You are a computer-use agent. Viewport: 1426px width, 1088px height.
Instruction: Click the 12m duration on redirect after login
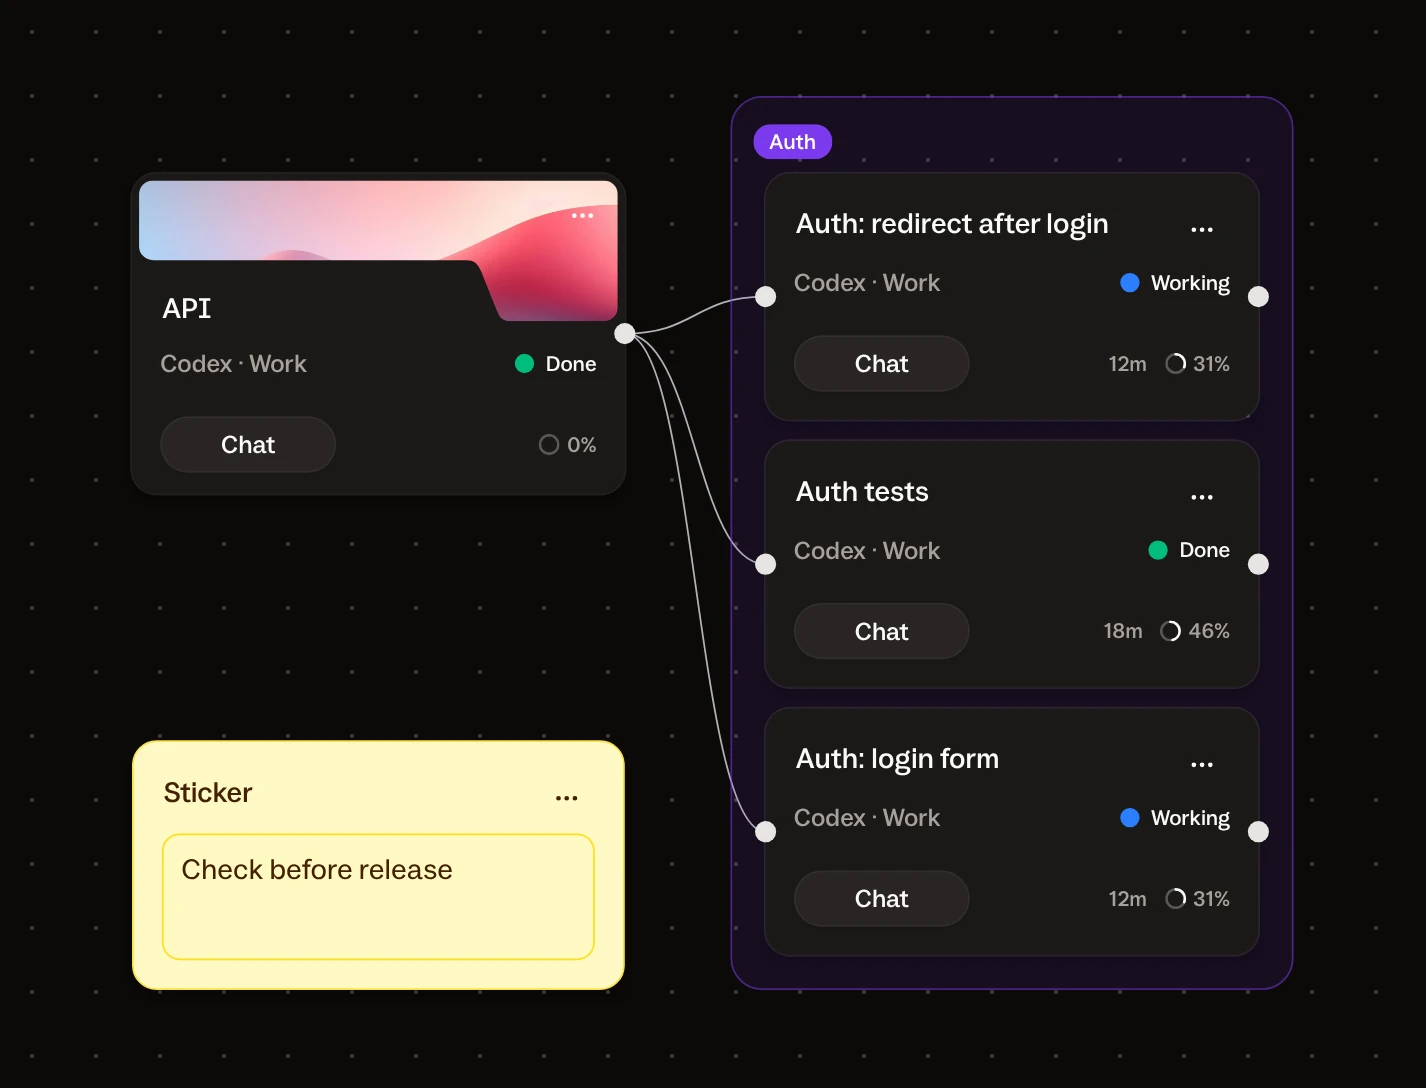coord(1128,364)
